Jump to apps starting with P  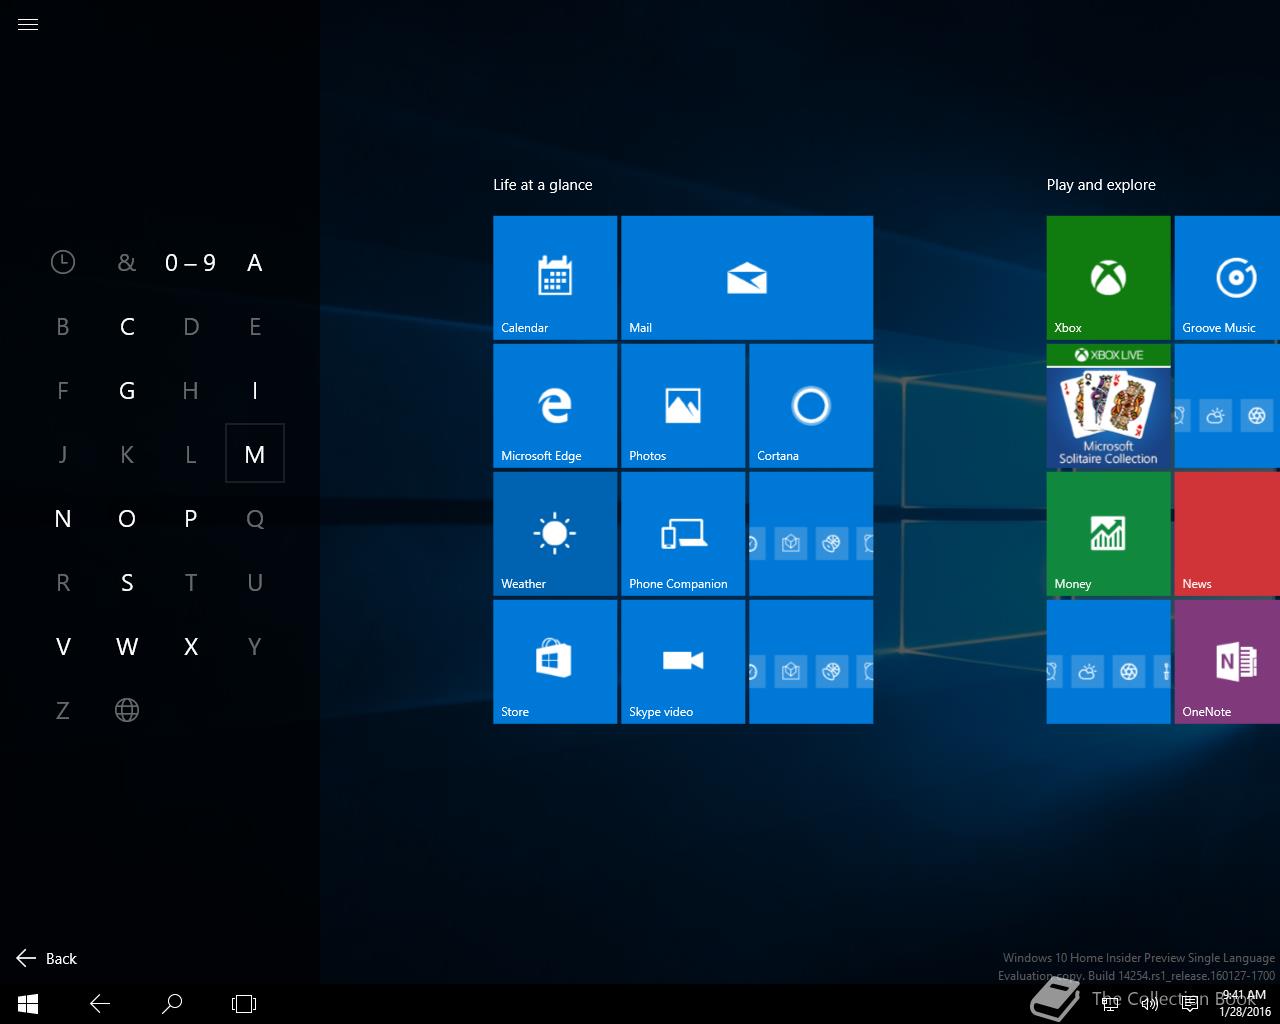(x=191, y=519)
